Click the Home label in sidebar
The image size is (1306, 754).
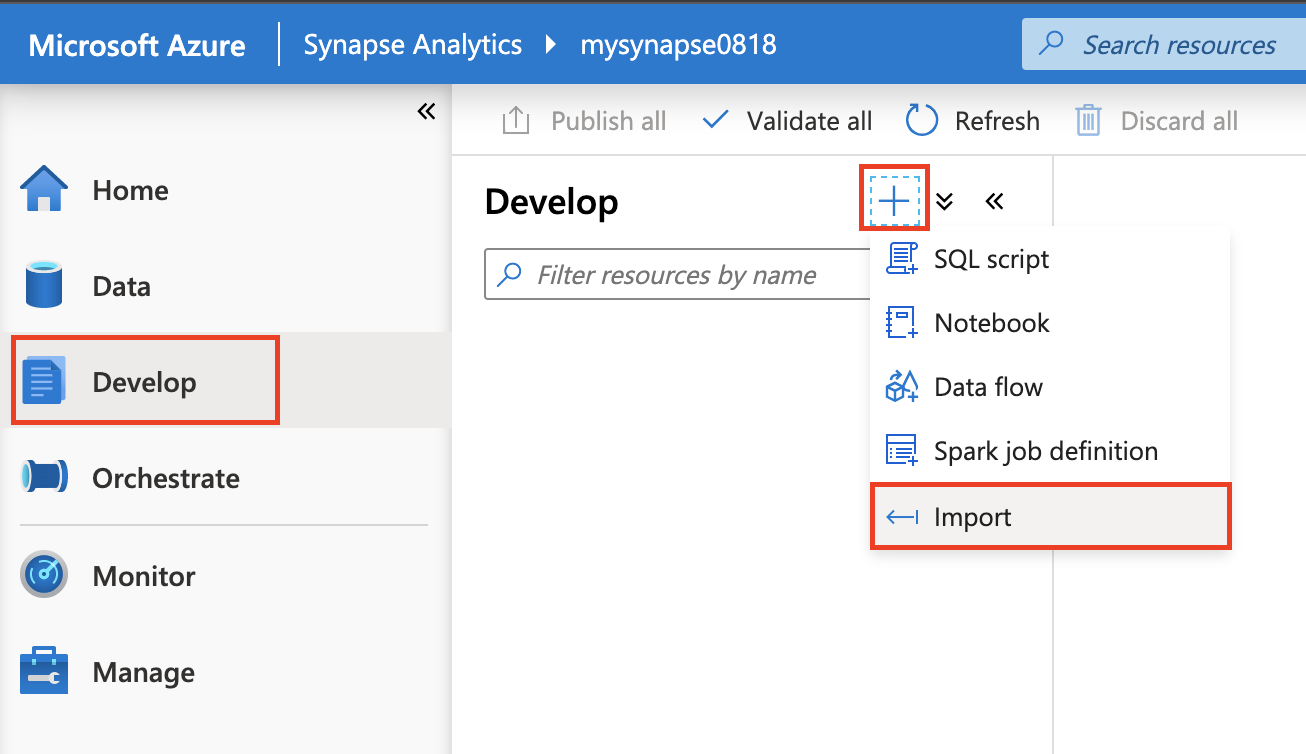130,190
